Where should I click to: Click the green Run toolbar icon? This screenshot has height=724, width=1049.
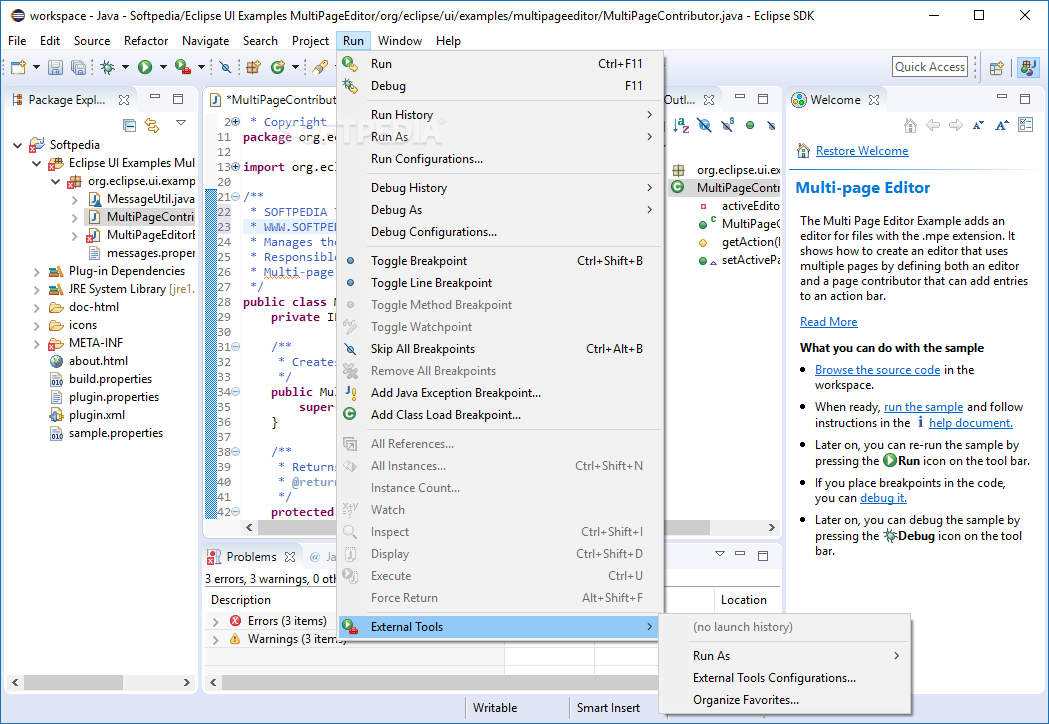pyautogui.click(x=145, y=67)
